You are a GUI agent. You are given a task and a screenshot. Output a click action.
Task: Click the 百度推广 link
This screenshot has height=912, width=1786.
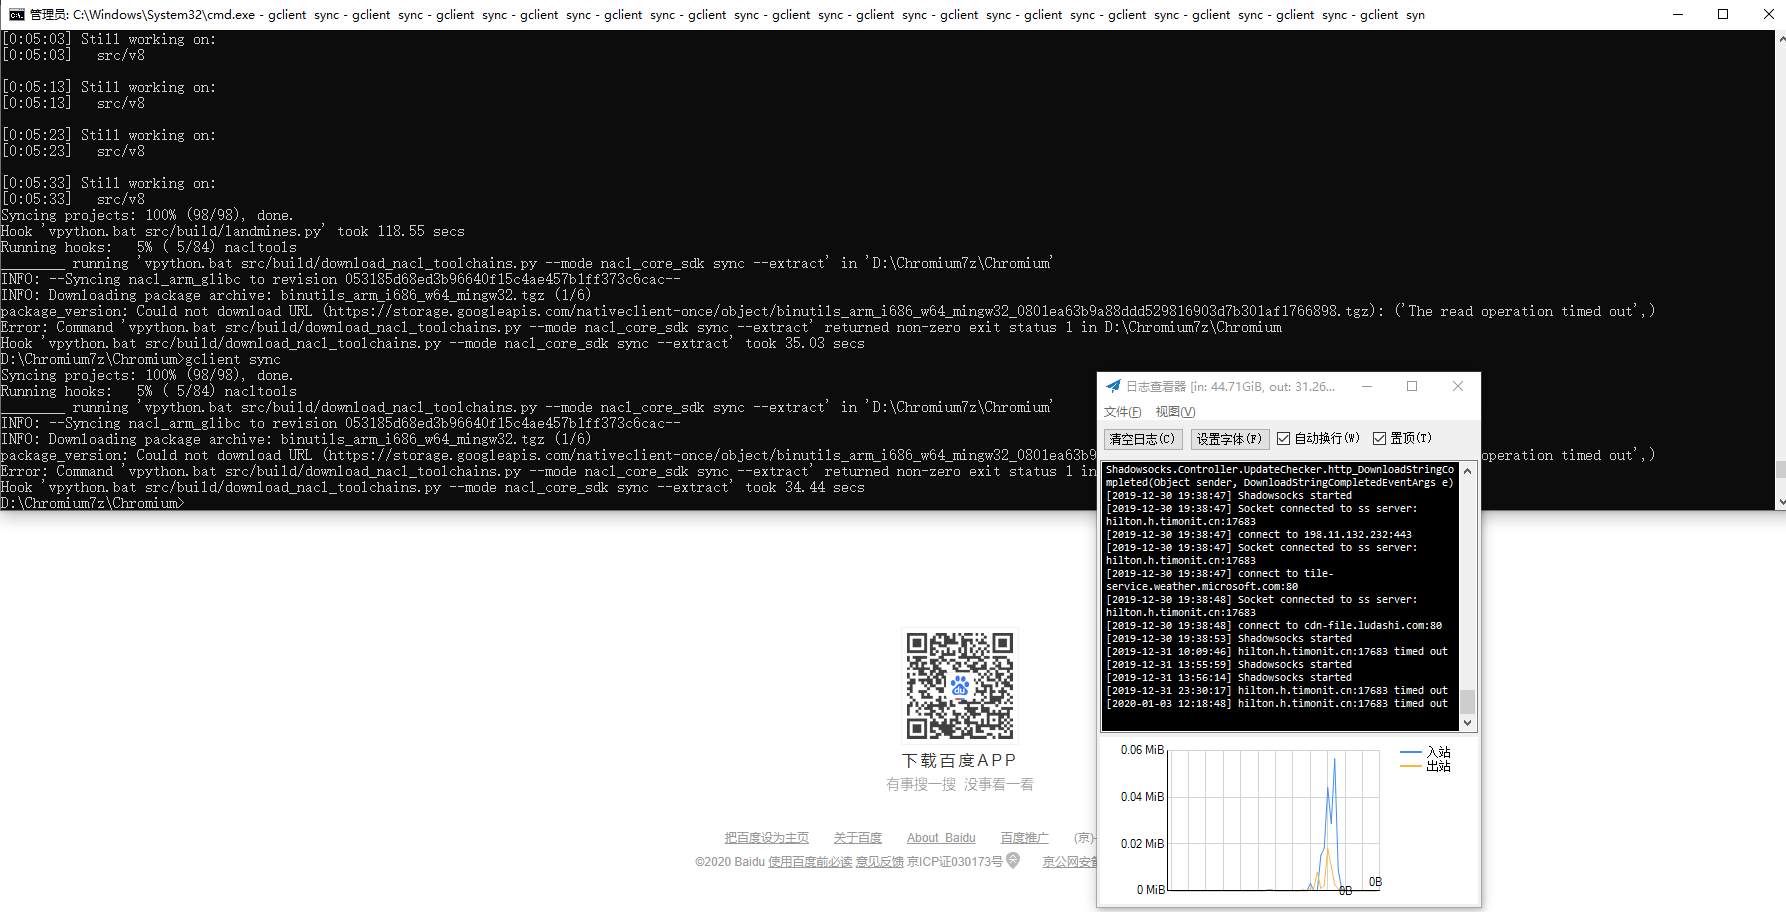click(x=1024, y=837)
